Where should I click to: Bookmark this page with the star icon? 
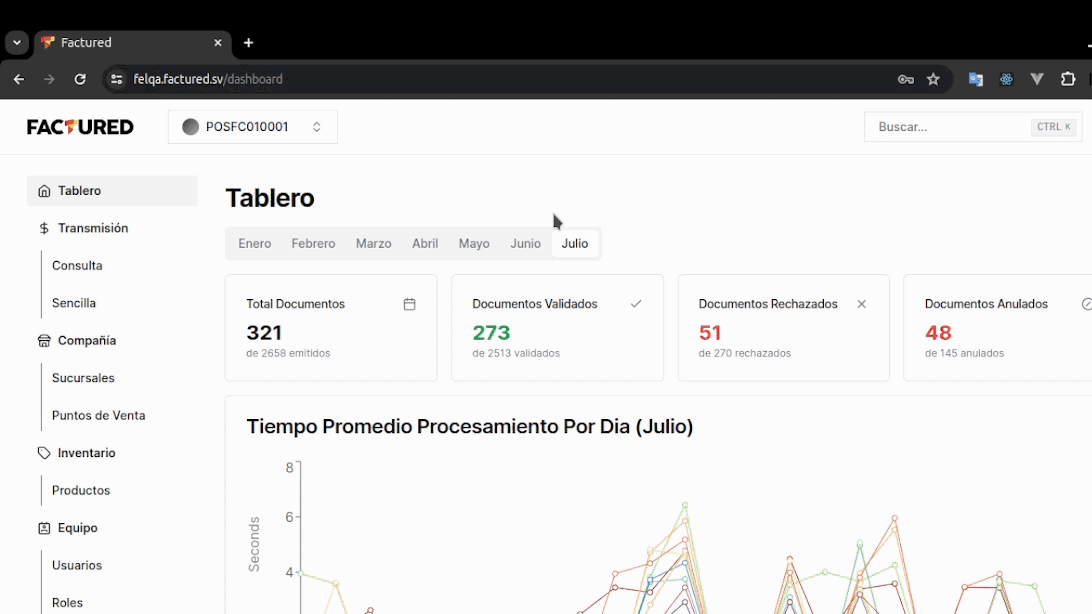(x=933, y=79)
